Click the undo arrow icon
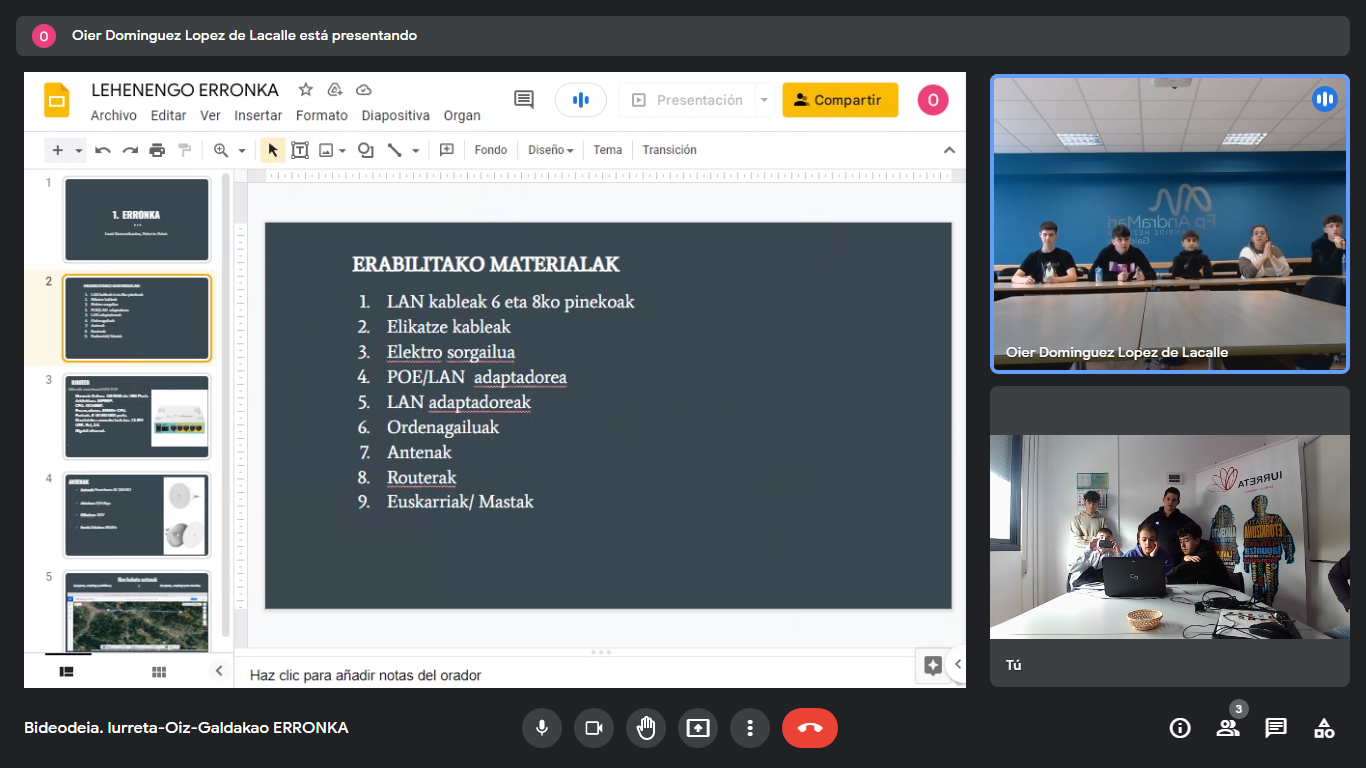This screenshot has width=1366, height=768. [x=103, y=150]
